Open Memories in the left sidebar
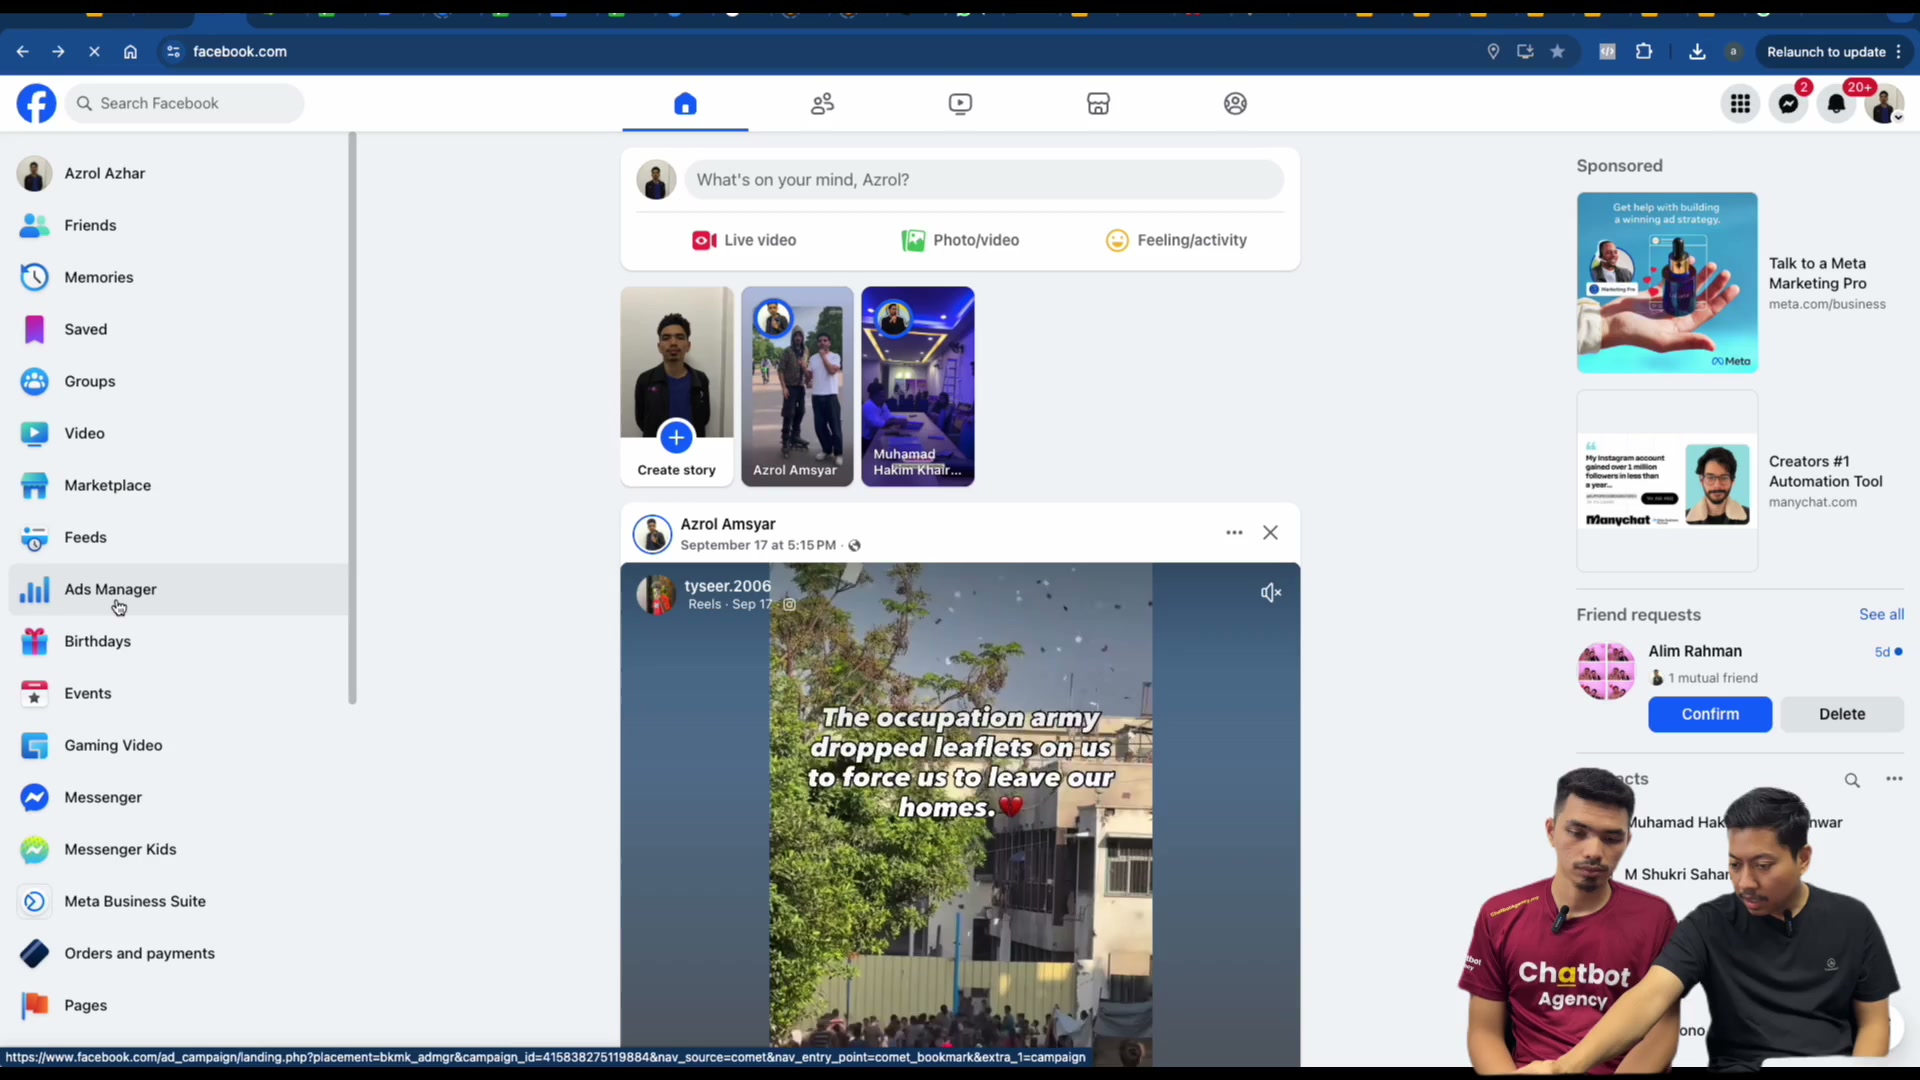This screenshot has width=1920, height=1080. pos(178,277)
